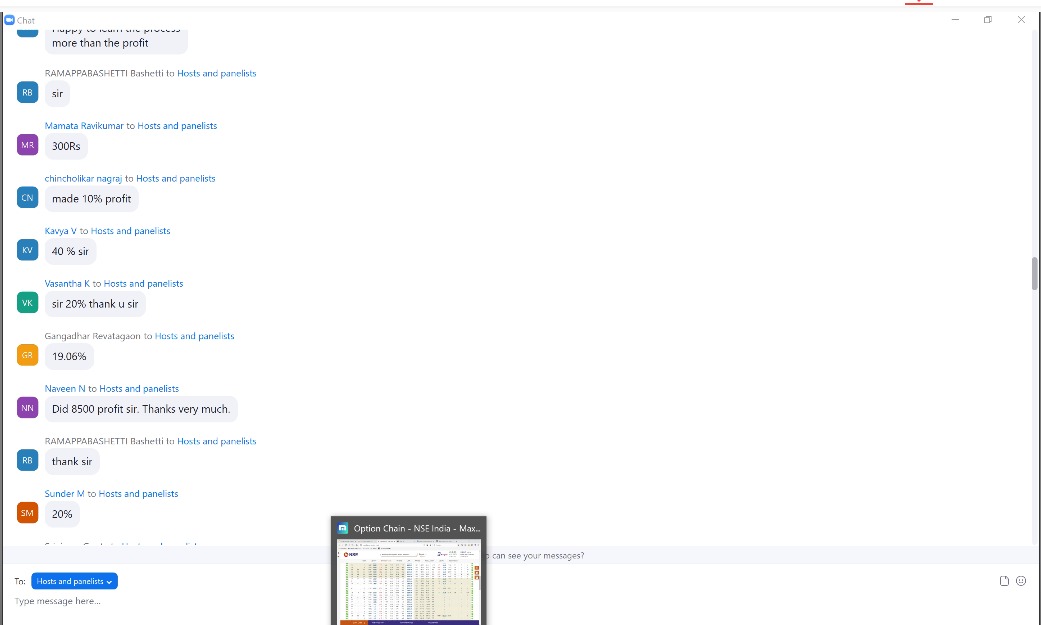Screen dimensions: 1041x625
Task: Click the CN avatar of chincholikar nagraj
Action: click(27, 198)
